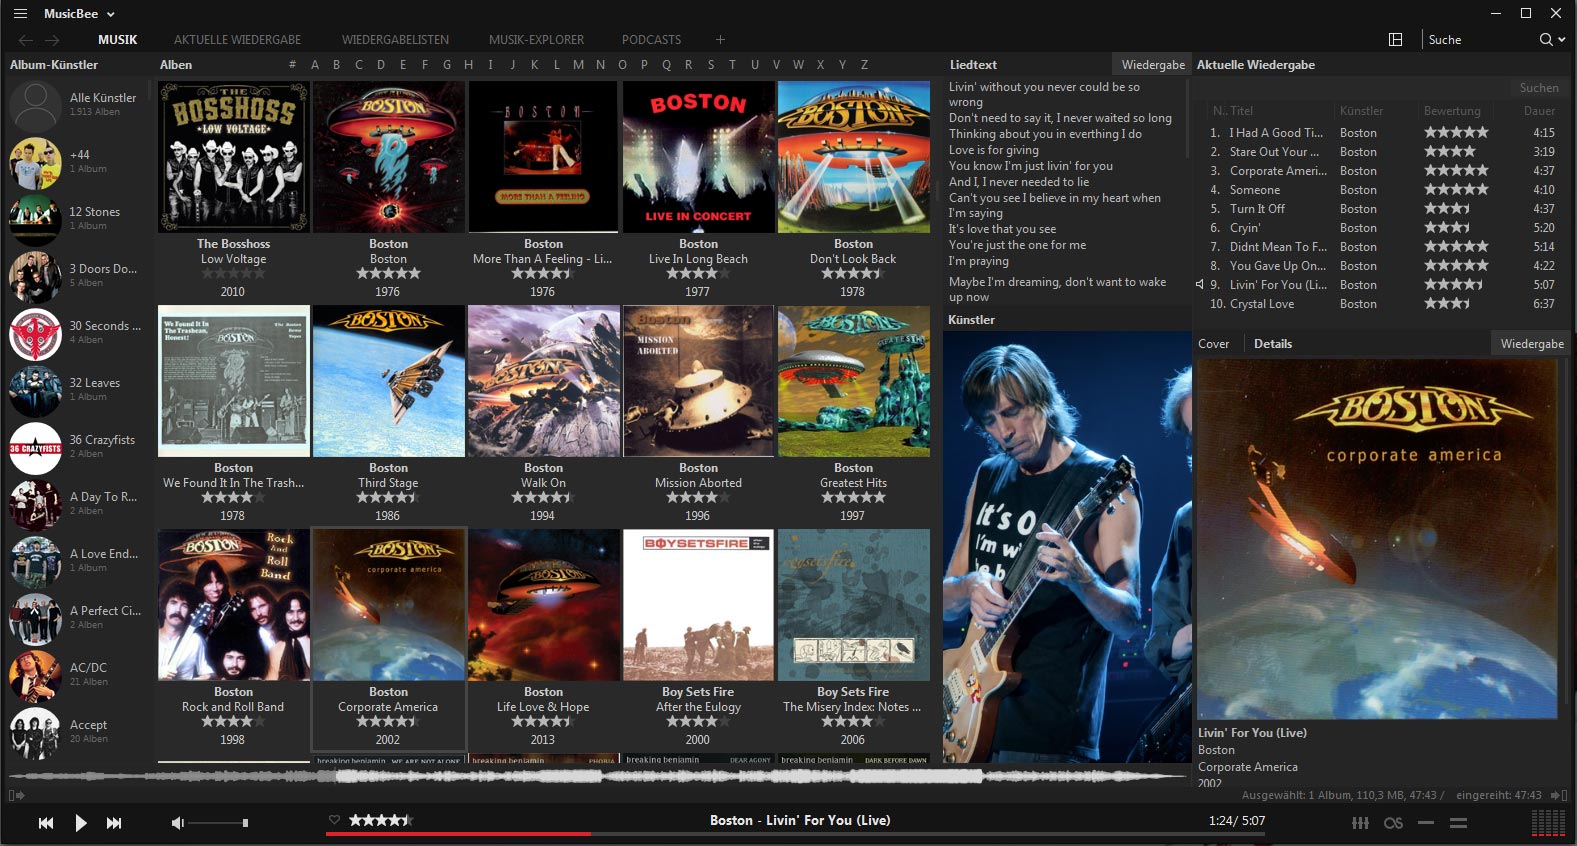Select Alle Künstler in artist list
1577x846 pixels.
tap(78, 104)
